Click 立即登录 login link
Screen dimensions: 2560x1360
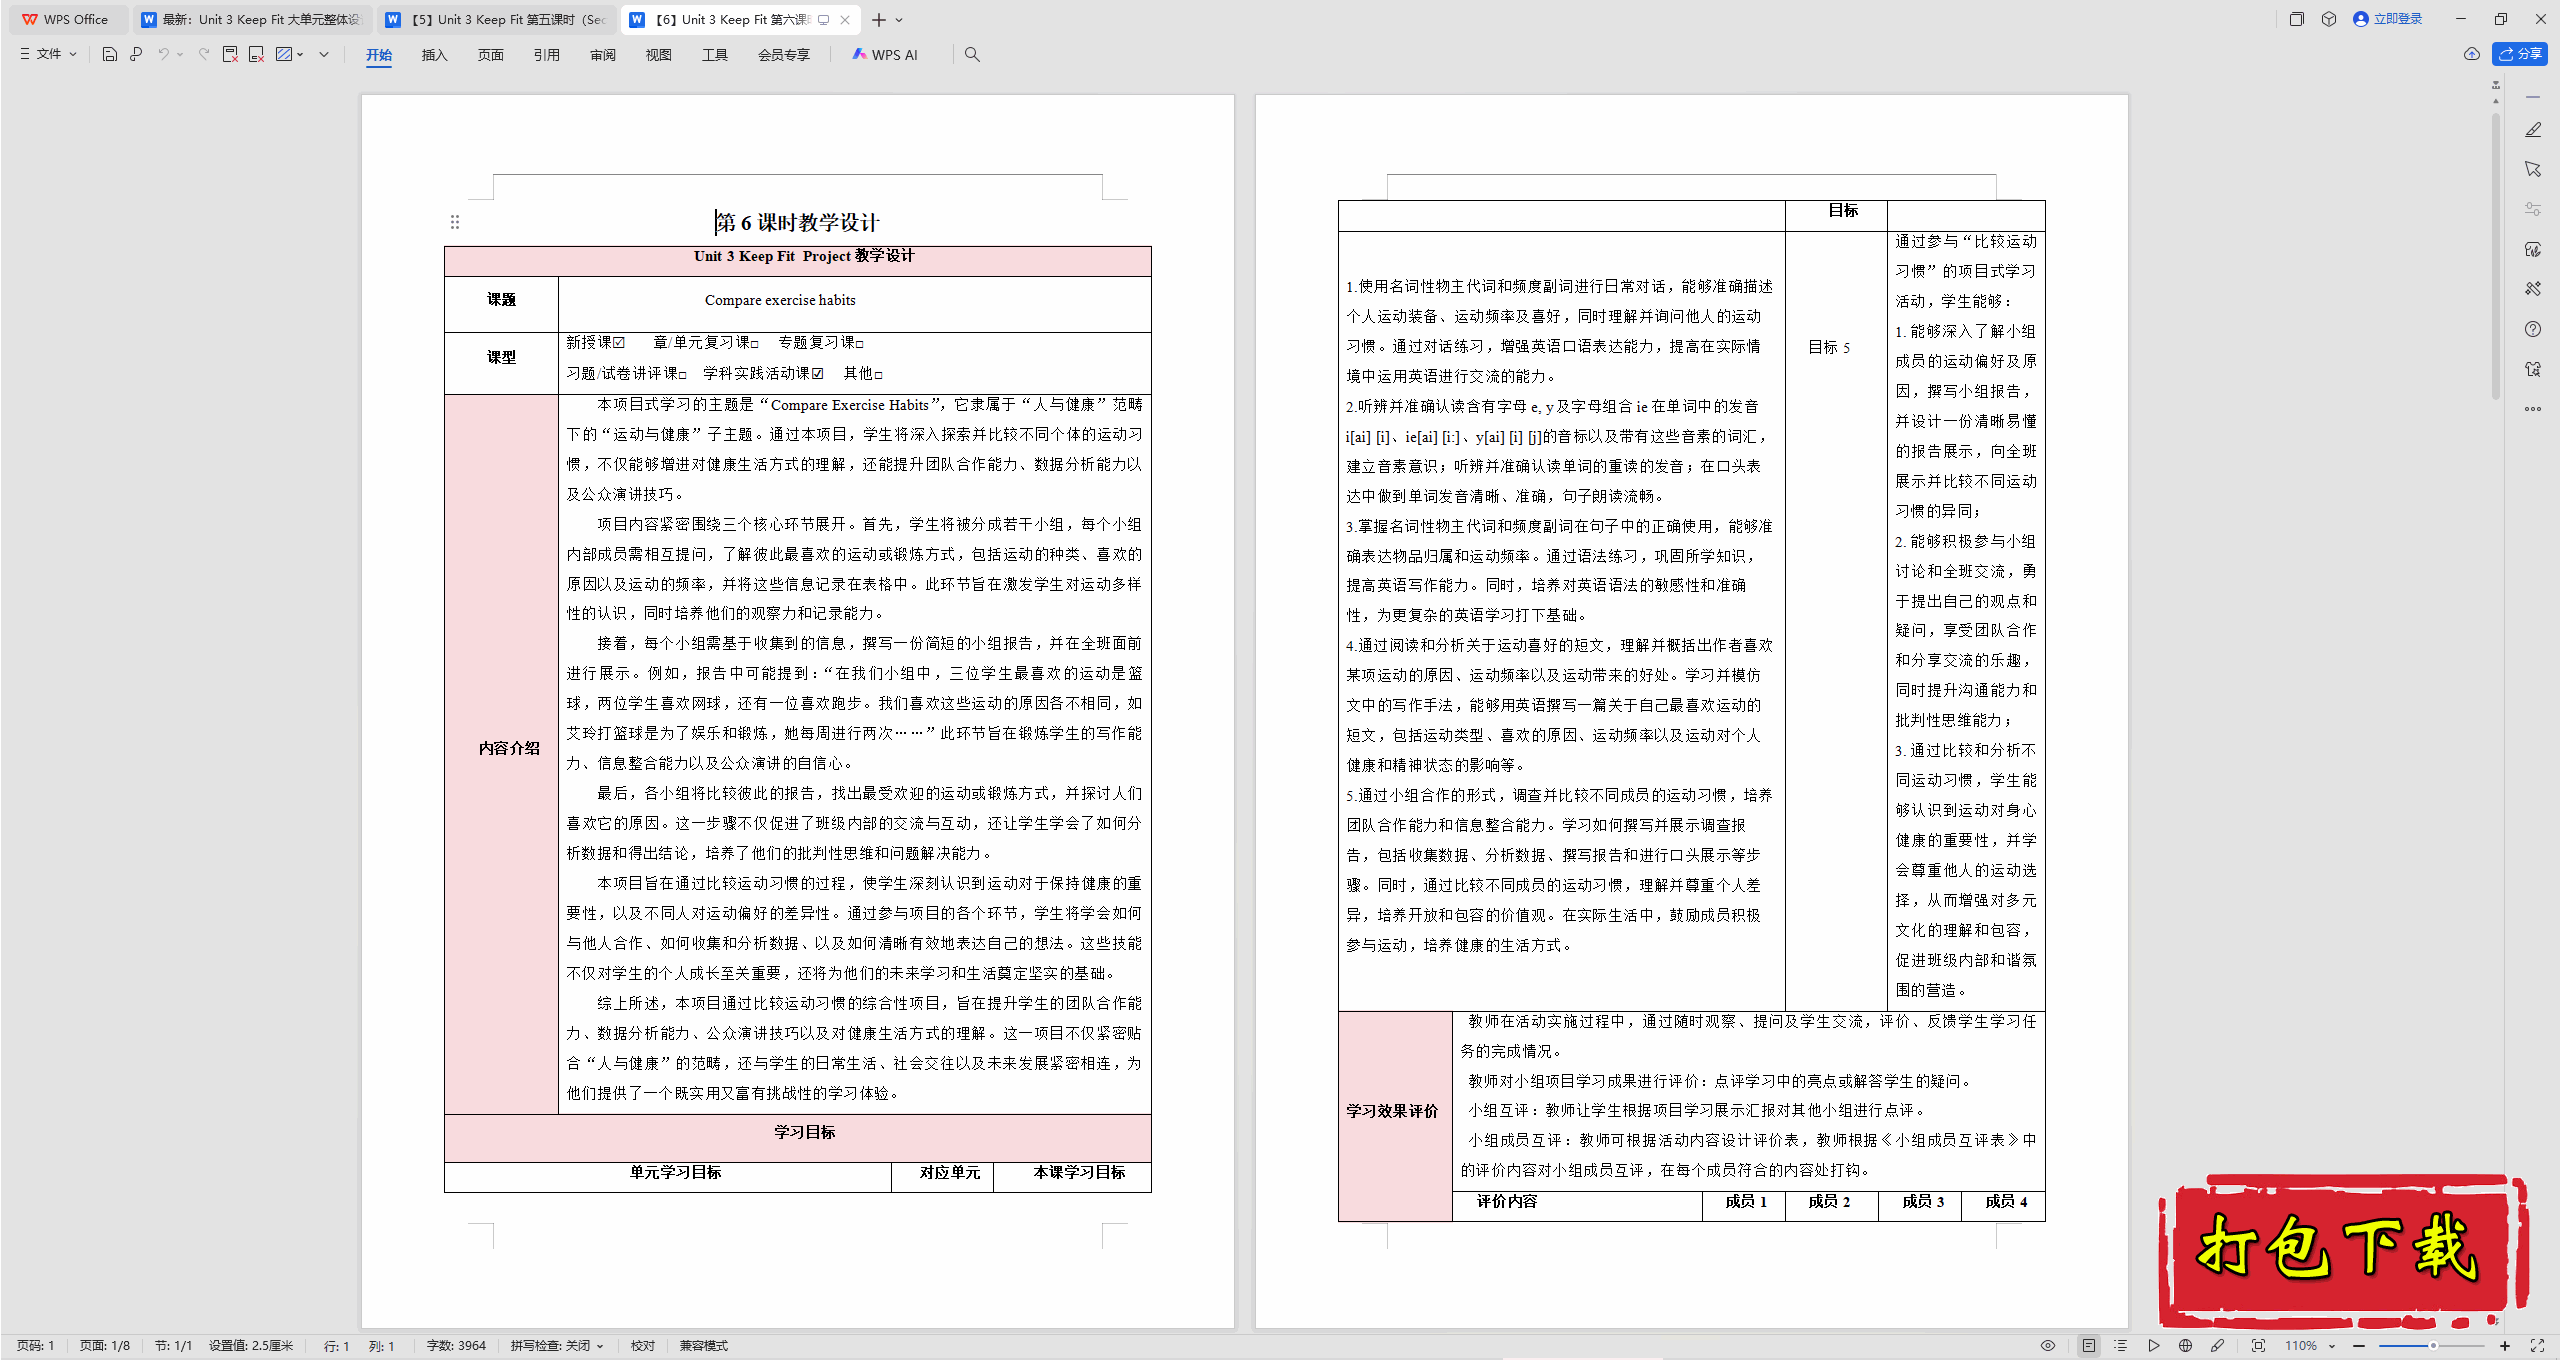coord(2388,19)
